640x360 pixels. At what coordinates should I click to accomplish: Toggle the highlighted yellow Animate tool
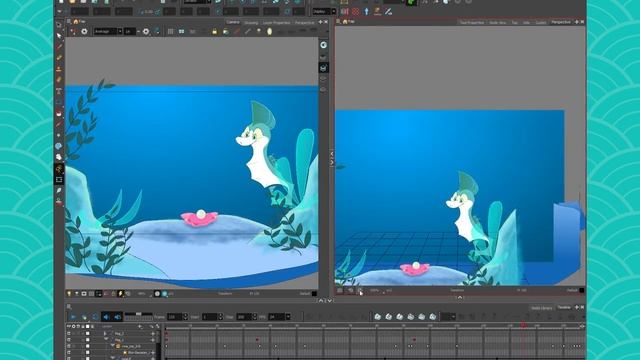pos(59,169)
